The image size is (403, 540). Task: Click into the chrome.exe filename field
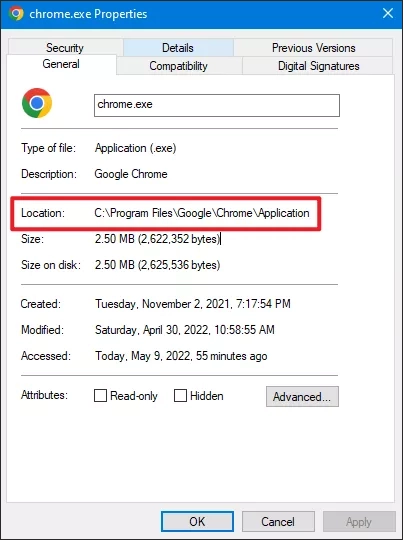click(217, 105)
